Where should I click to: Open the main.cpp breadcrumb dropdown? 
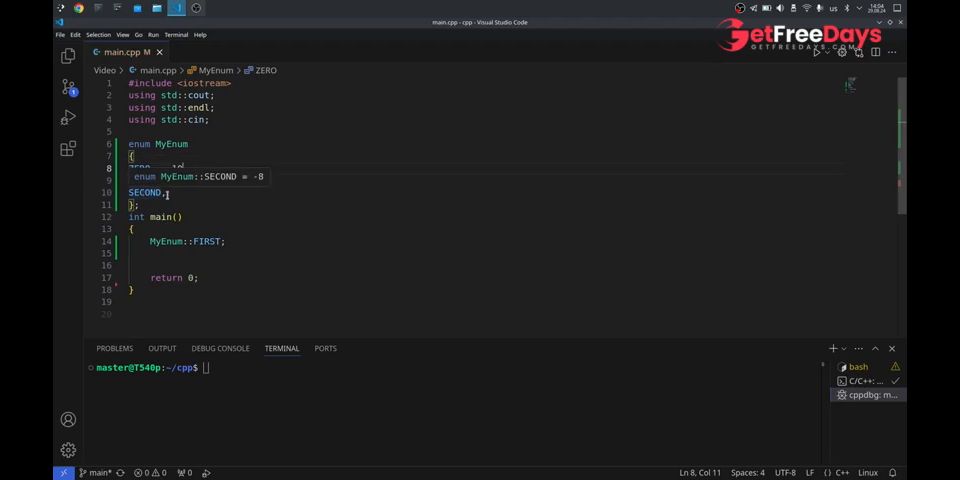pyautogui.click(x=152, y=70)
